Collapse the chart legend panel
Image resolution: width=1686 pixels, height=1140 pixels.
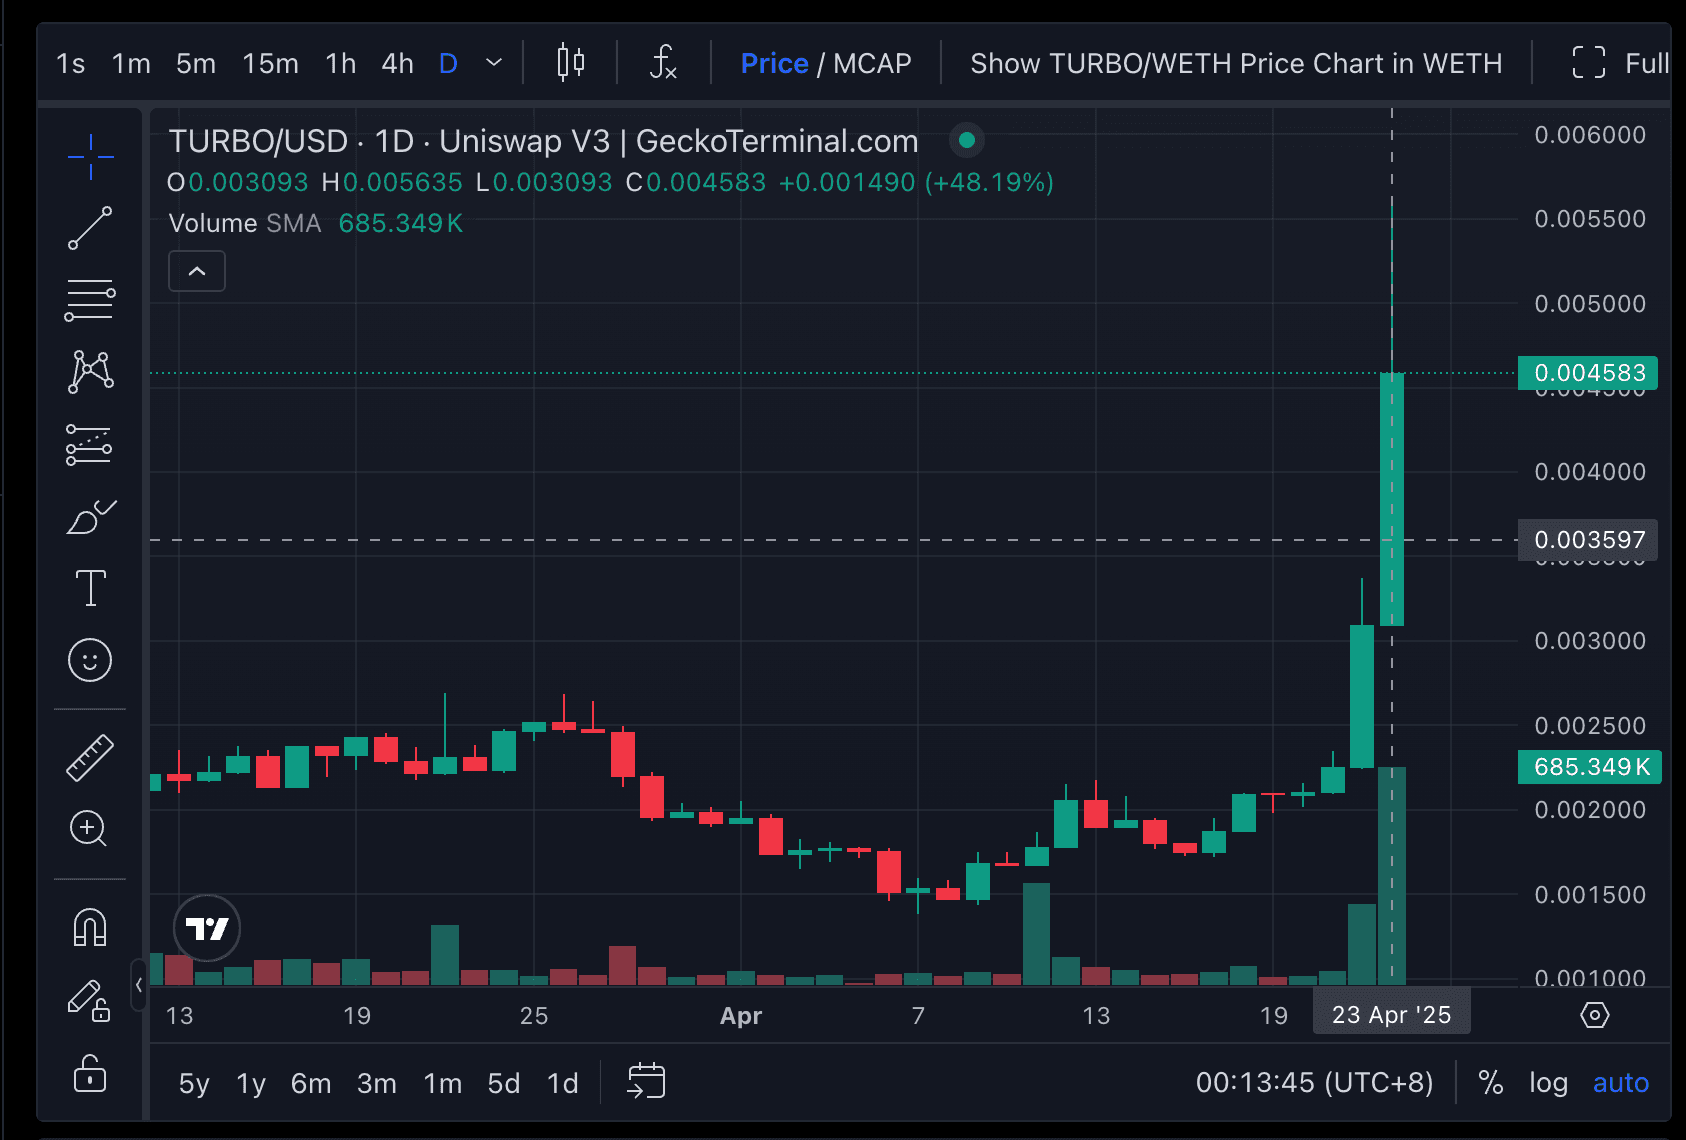pyautogui.click(x=196, y=270)
